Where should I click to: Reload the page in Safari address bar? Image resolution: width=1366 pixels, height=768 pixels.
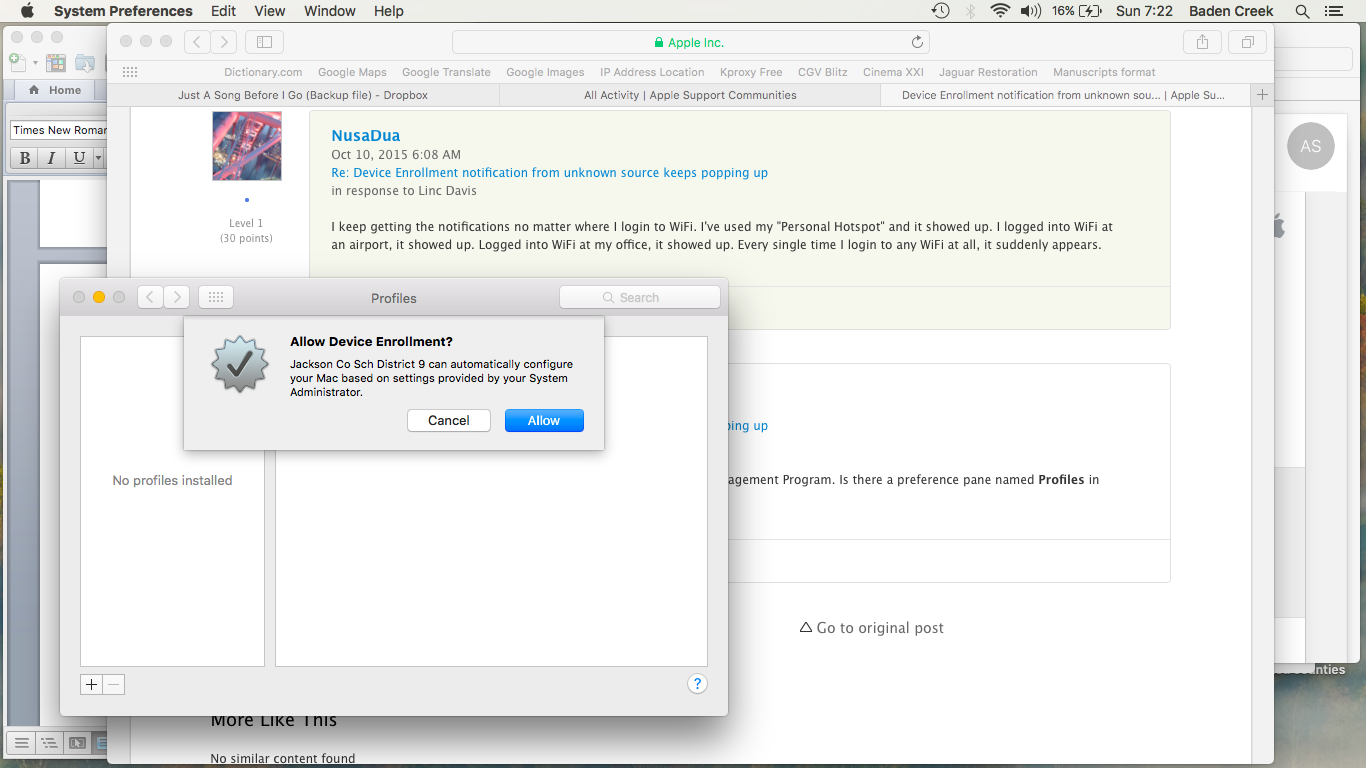pyautogui.click(x=917, y=42)
